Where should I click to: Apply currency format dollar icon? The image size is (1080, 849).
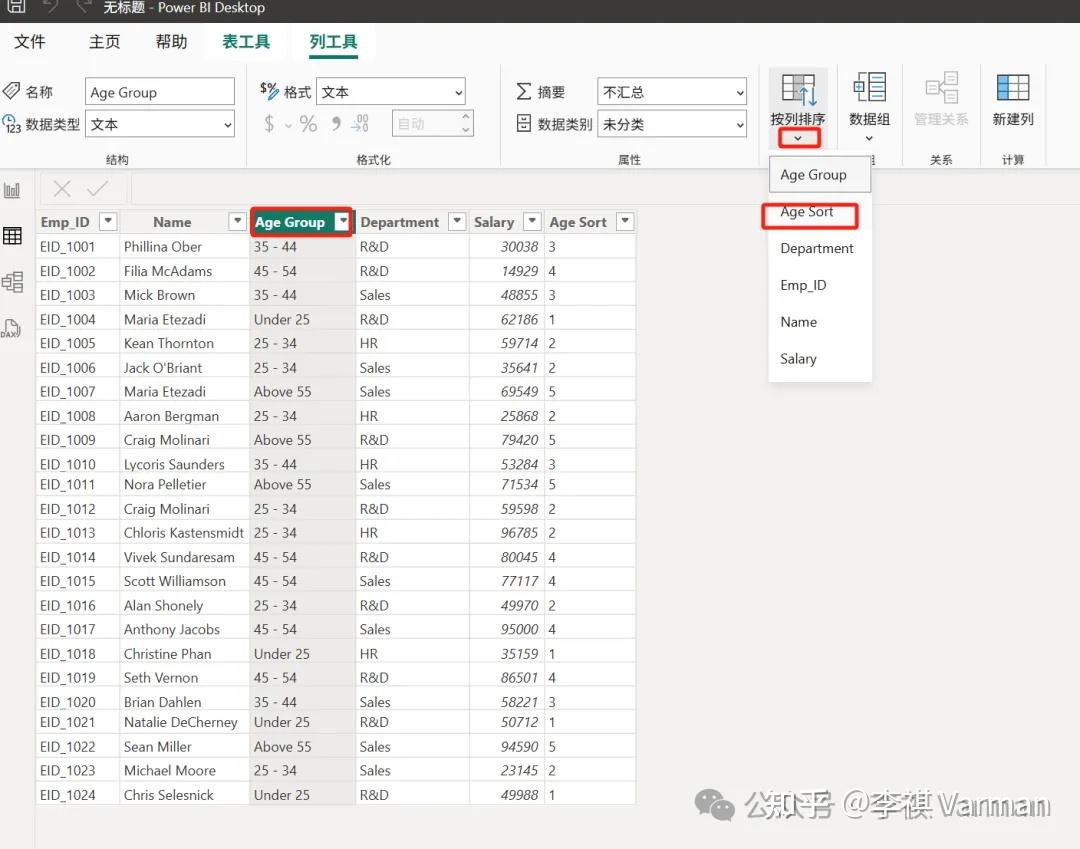(x=269, y=124)
